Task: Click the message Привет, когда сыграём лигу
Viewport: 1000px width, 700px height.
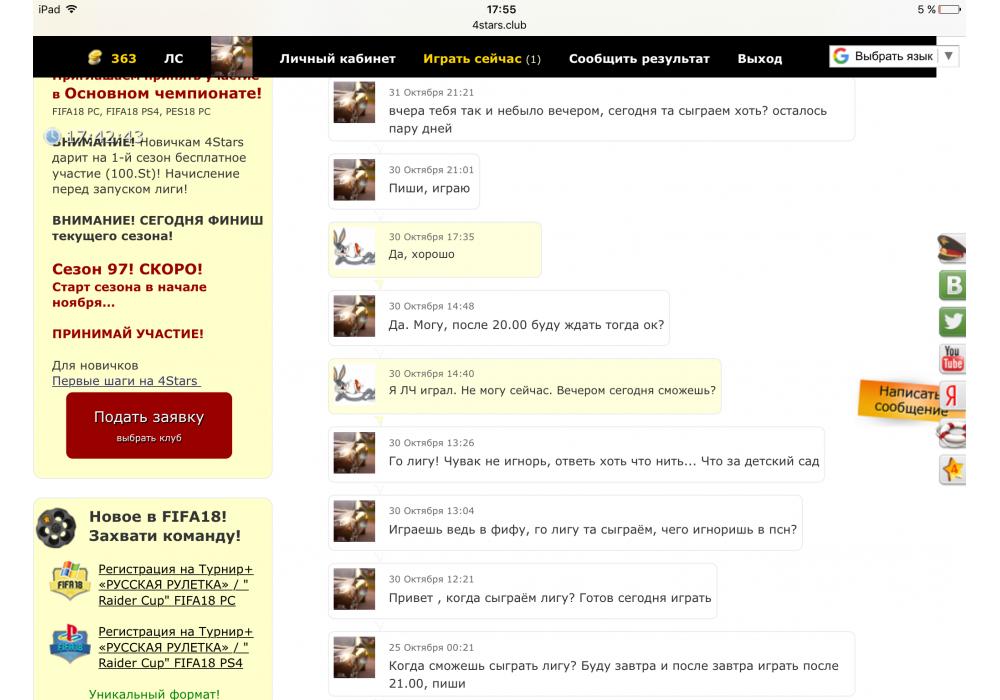Action: (x=550, y=598)
